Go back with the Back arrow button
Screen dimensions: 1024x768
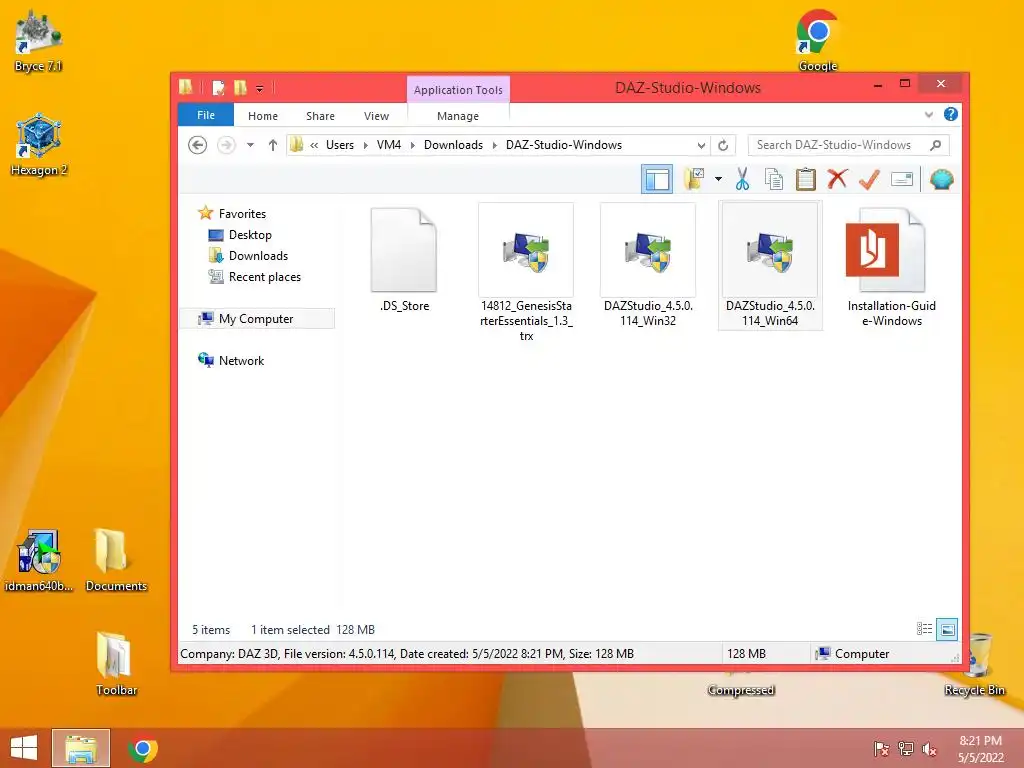pos(197,145)
